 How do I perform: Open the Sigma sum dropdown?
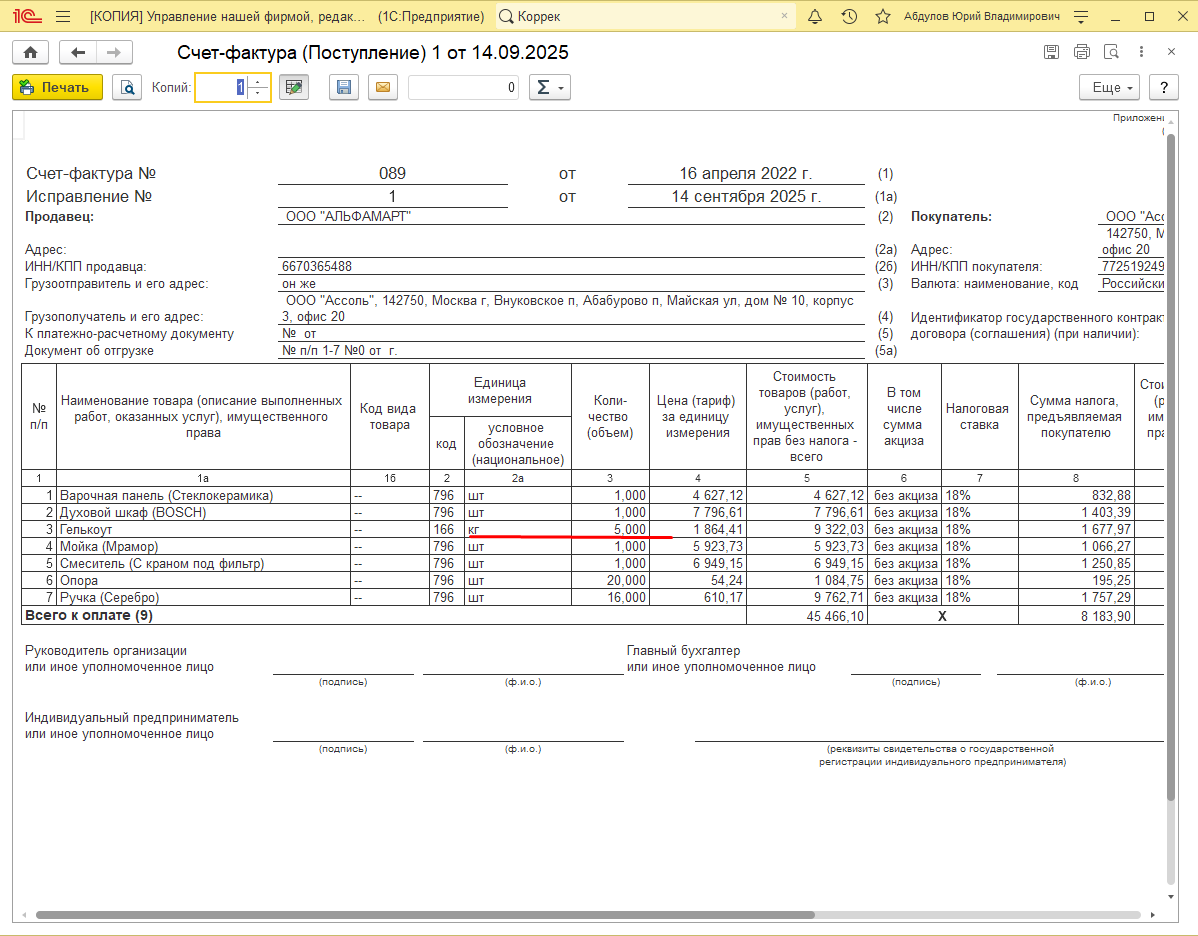point(549,87)
